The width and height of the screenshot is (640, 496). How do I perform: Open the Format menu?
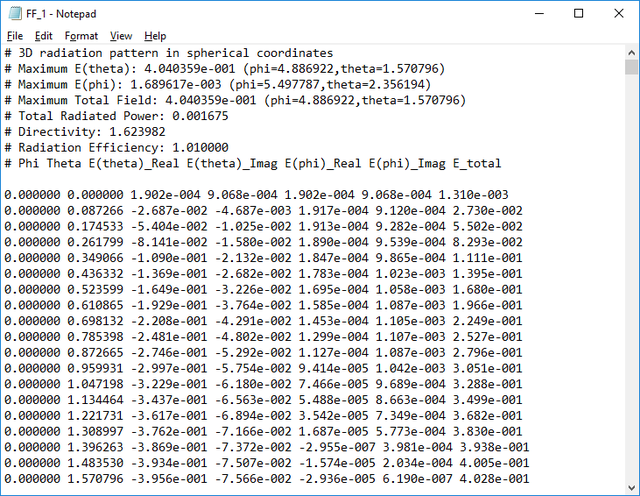81,36
